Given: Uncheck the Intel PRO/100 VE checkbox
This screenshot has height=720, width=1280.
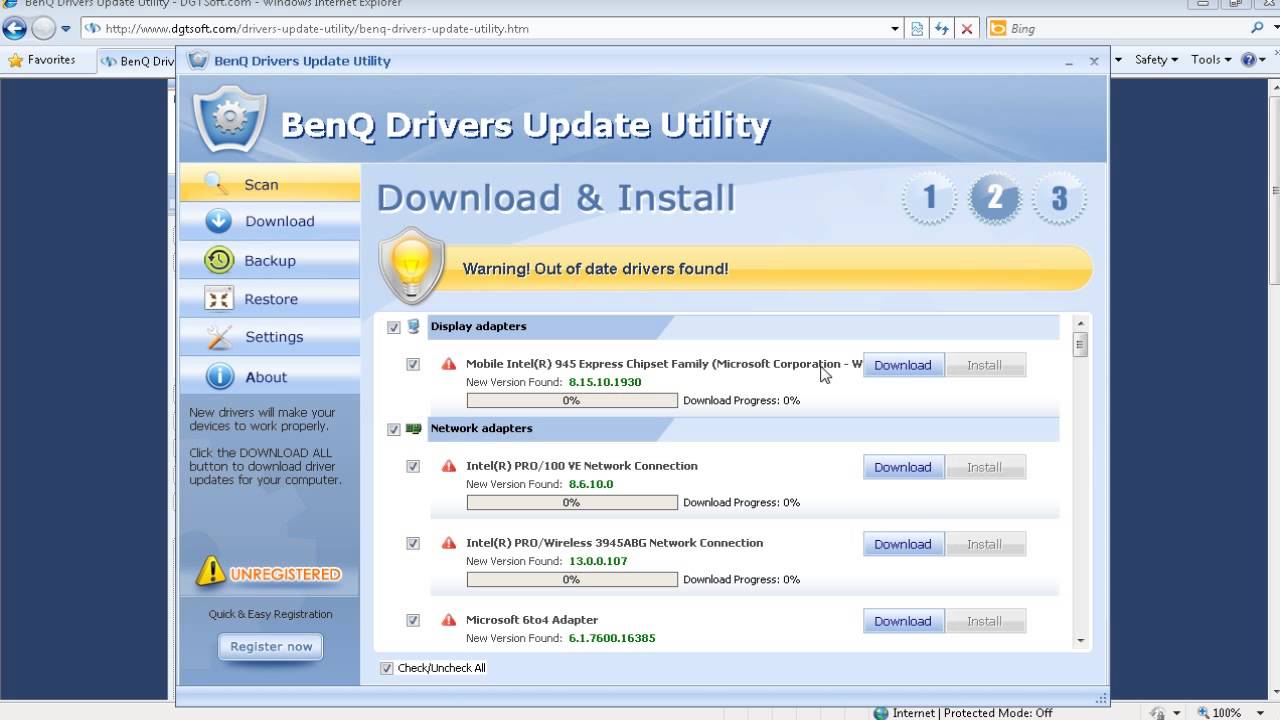Looking at the screenshot, I should (x=413, y=466).
